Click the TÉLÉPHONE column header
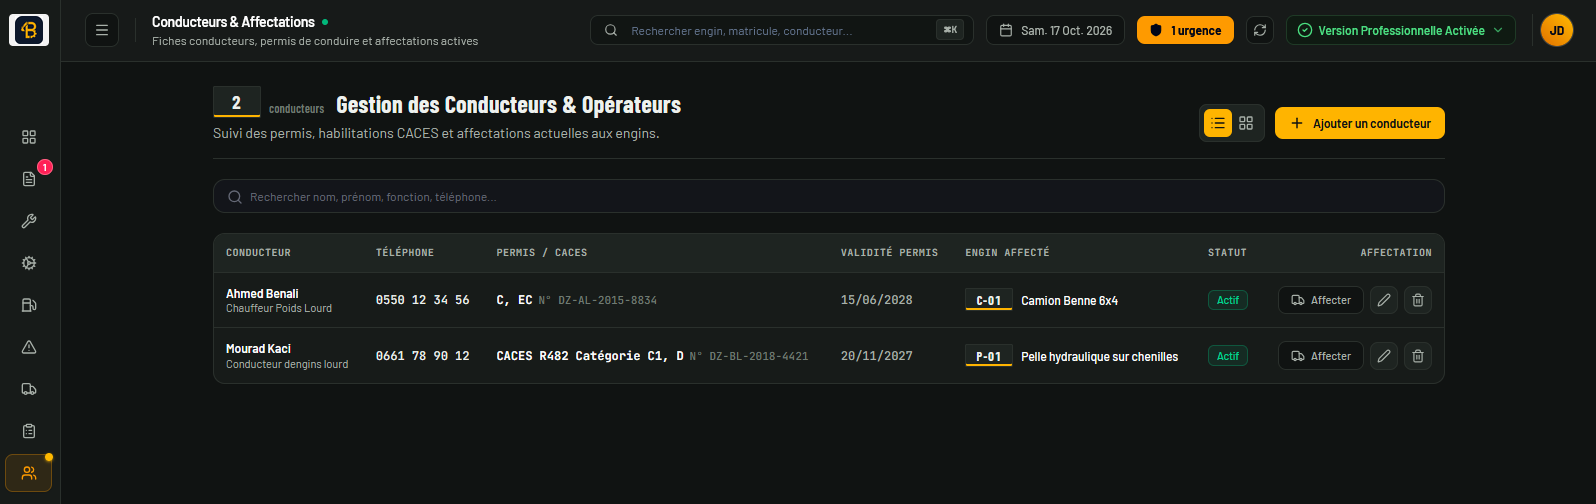Screen dimensions: 1596x504 (405, 253)
